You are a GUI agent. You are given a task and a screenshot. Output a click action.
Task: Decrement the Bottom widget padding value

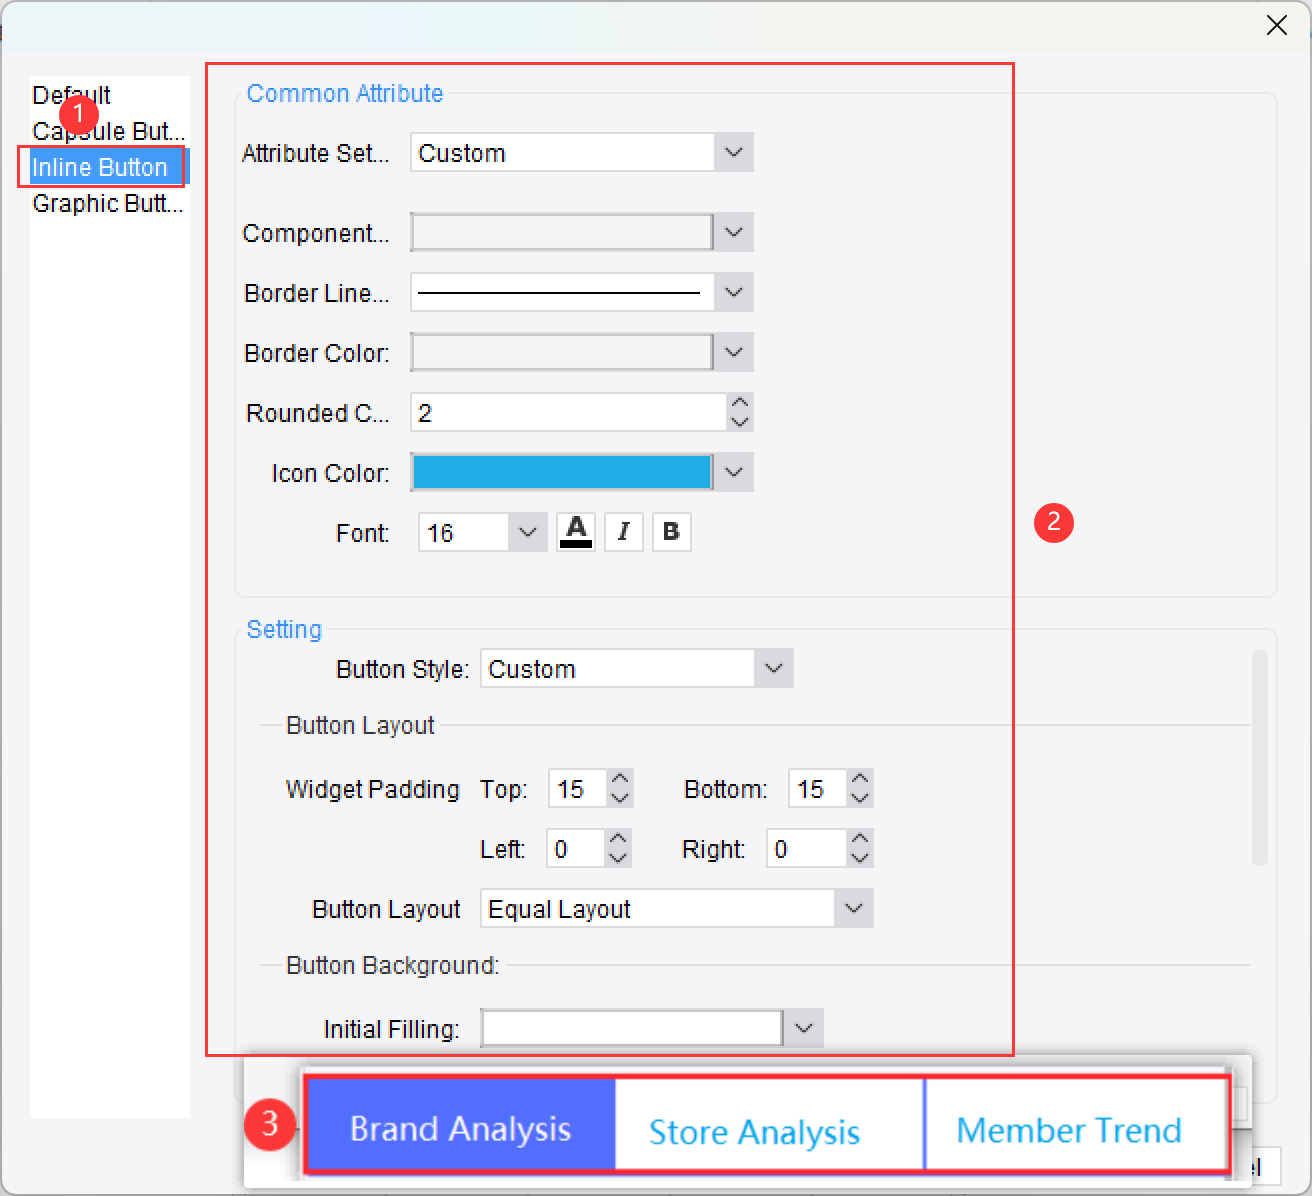pos(861,796)
